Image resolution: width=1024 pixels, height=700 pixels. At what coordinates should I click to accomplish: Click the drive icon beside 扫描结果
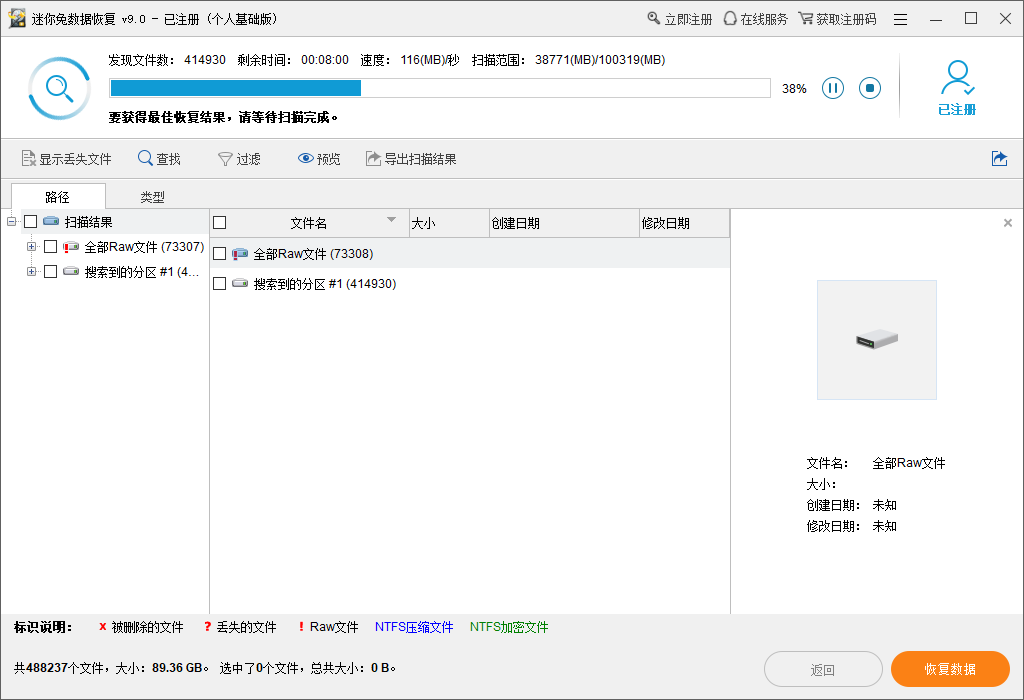point(51,221)
